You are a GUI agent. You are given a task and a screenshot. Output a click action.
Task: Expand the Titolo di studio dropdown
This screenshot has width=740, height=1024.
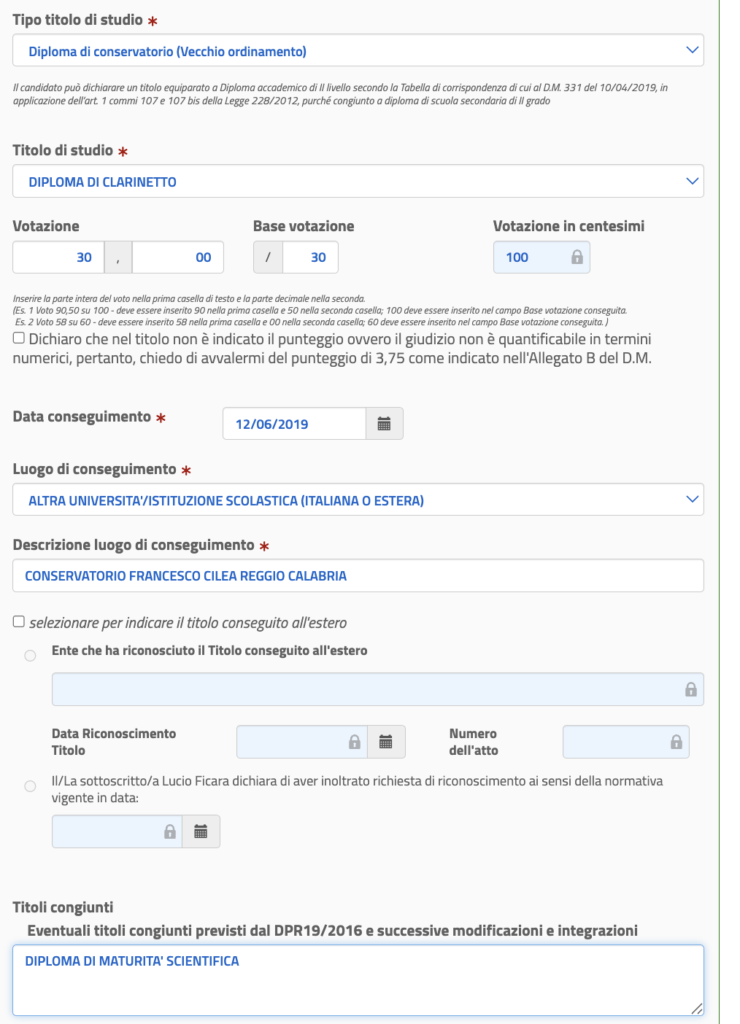[x=358, y=181]
